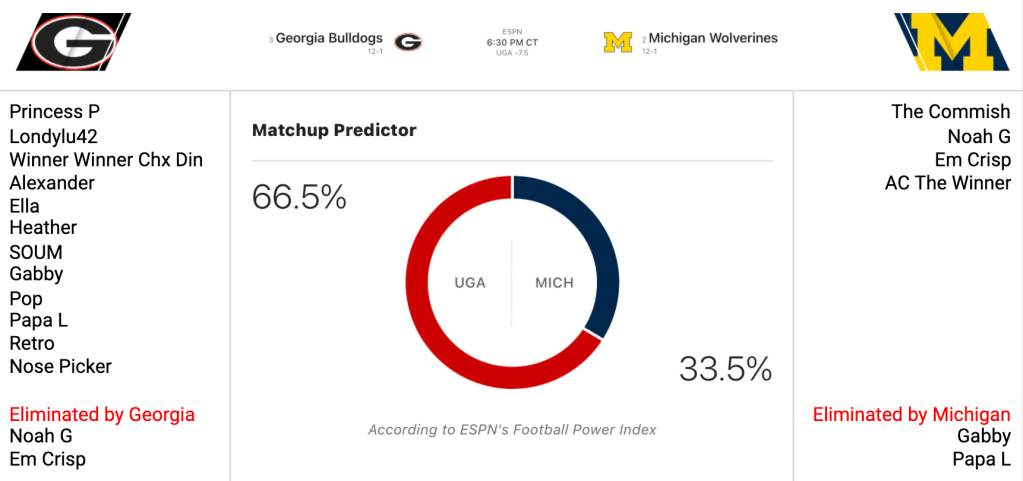This screenshot has width=1023, height=481.
Task: Click the 33.5% Michigan win probability
Action: coord(726,369)
